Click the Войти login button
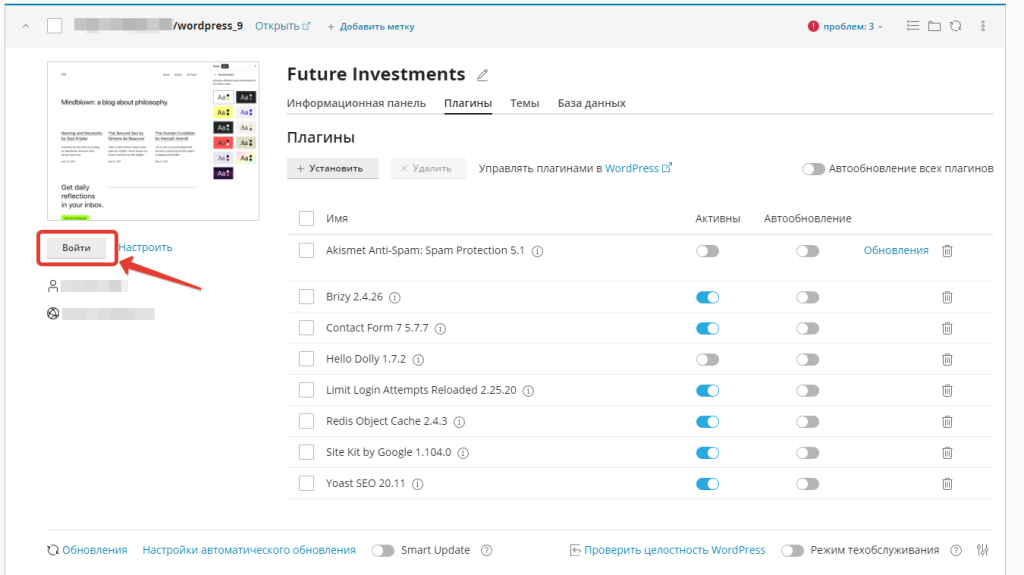The width and height of the screenshot is (1024, 575). click(x=76, y=248)
